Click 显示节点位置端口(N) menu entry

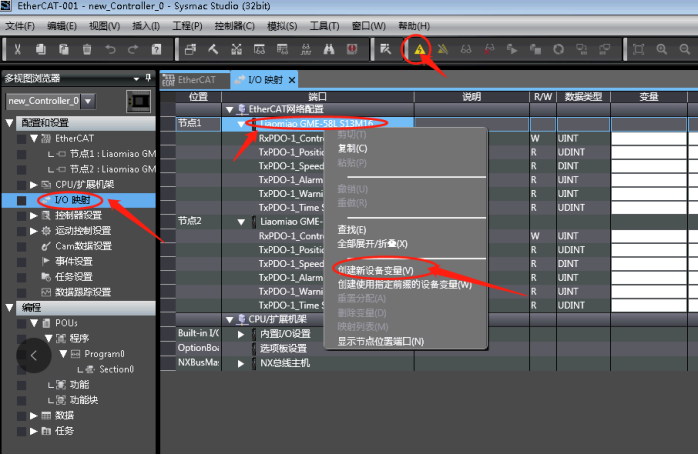coord(381,341)
